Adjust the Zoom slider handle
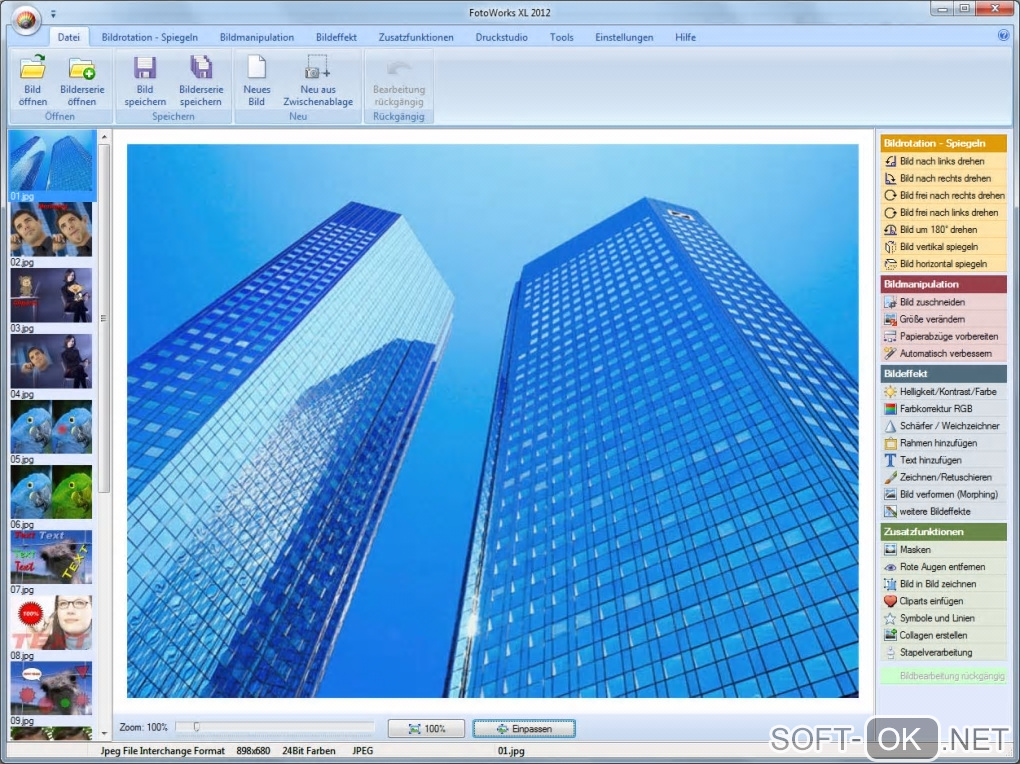 196,728
